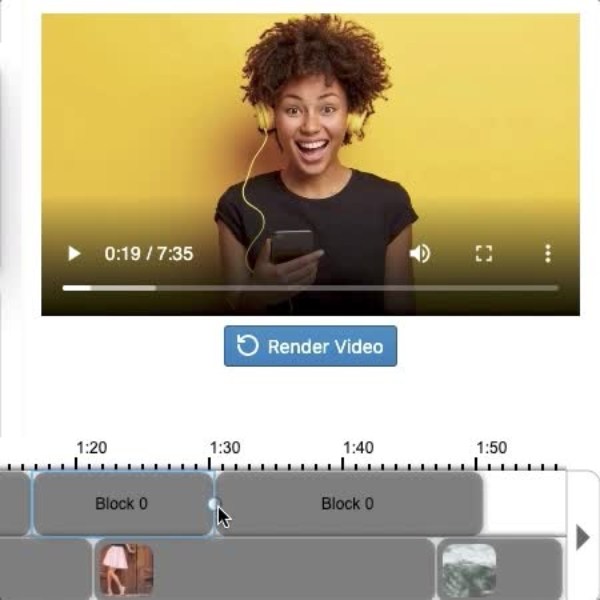
Task: Advance the timeline with the right arrow
Action: 582,537
